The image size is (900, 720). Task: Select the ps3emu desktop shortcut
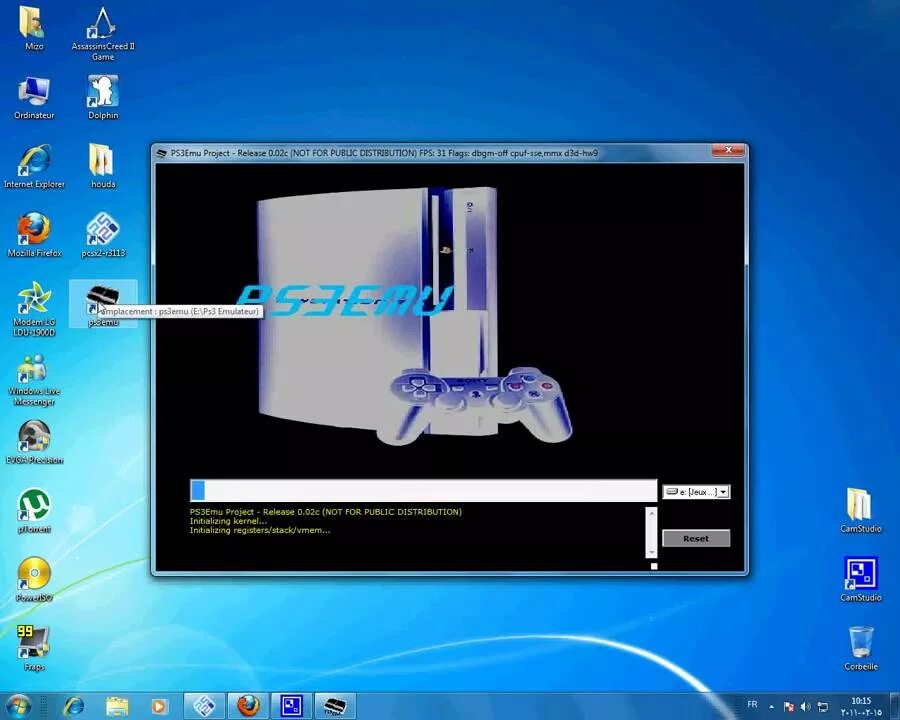coord(103,304)
